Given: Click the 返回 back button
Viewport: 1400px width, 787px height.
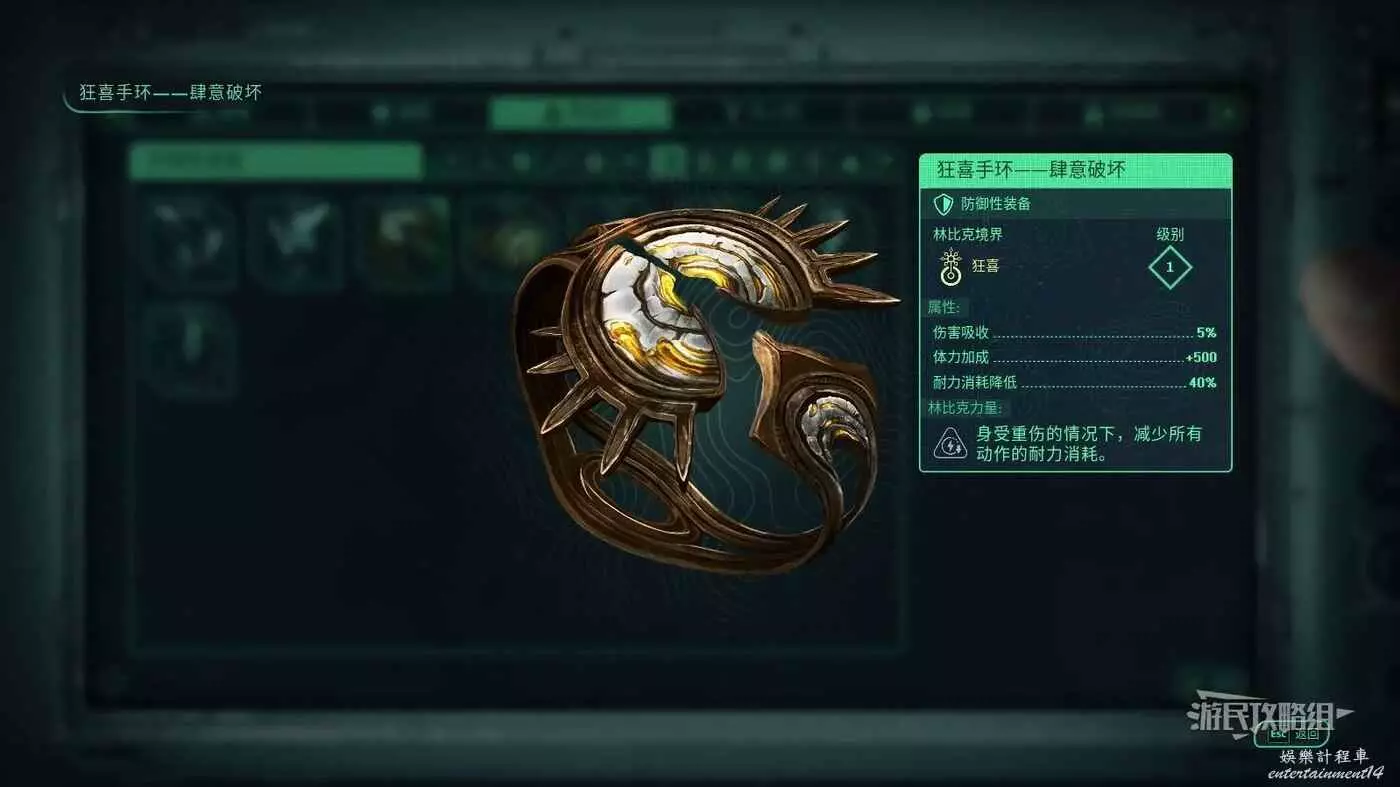Looking at the screenshot, I should 1306,734.
